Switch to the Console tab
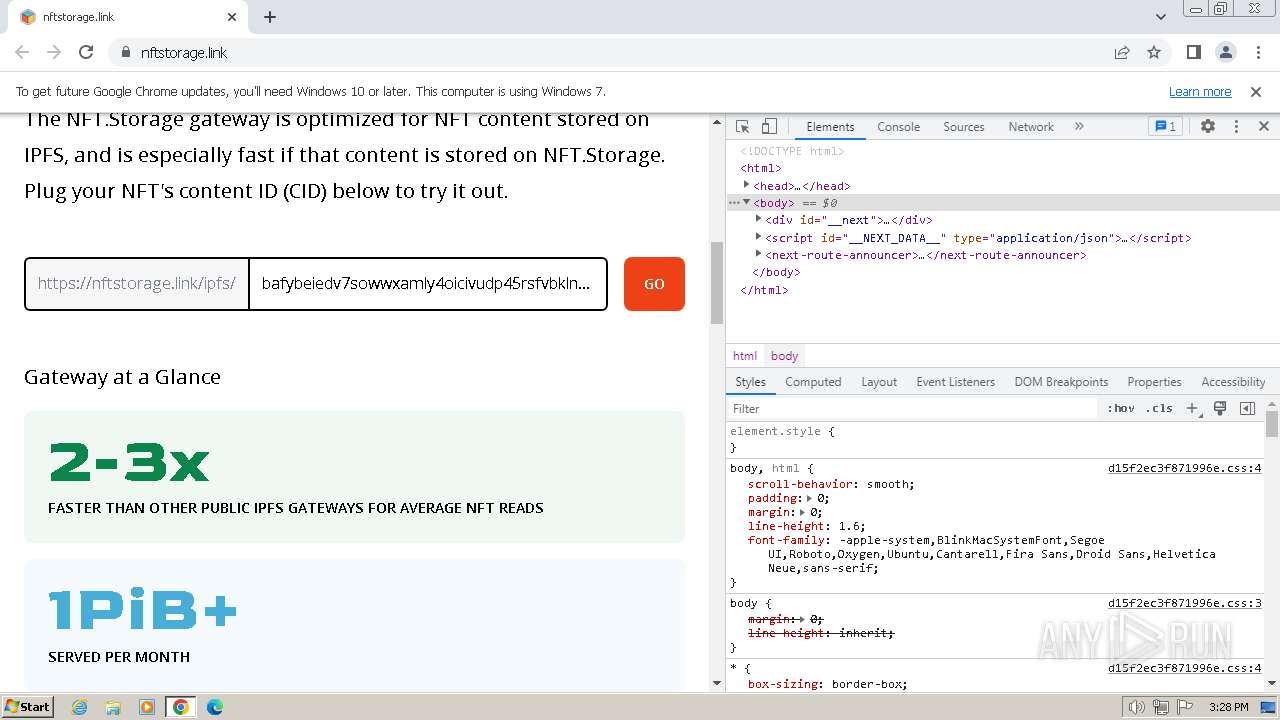 coord(898,127)
